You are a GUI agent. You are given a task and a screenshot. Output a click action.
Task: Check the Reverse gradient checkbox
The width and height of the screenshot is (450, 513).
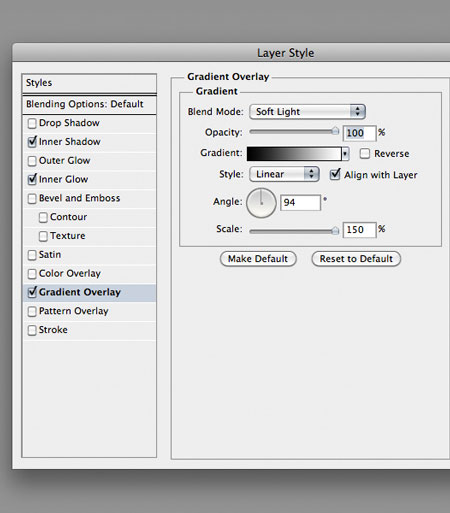coord(365,154)
